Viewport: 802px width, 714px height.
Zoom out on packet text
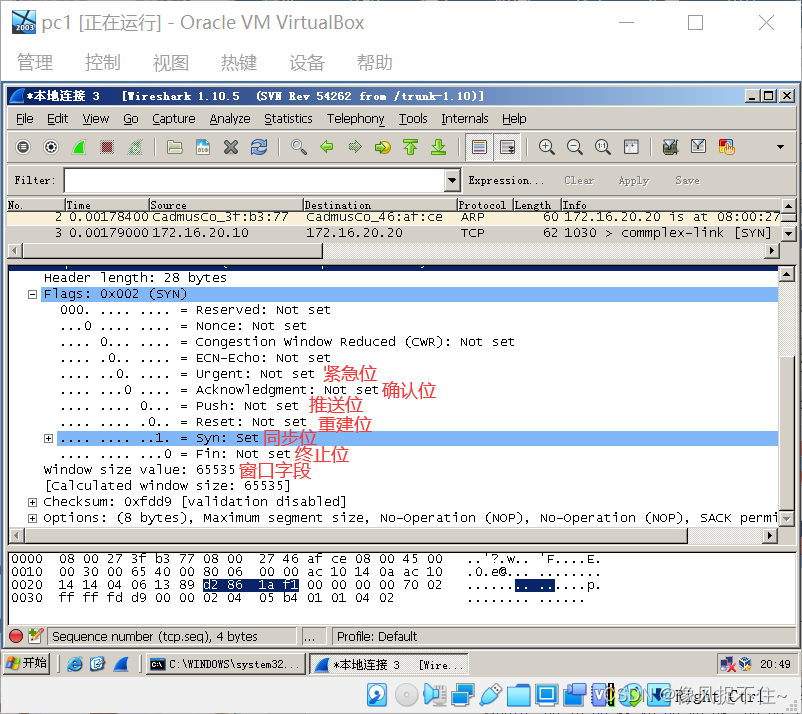[x=575, y=147]
